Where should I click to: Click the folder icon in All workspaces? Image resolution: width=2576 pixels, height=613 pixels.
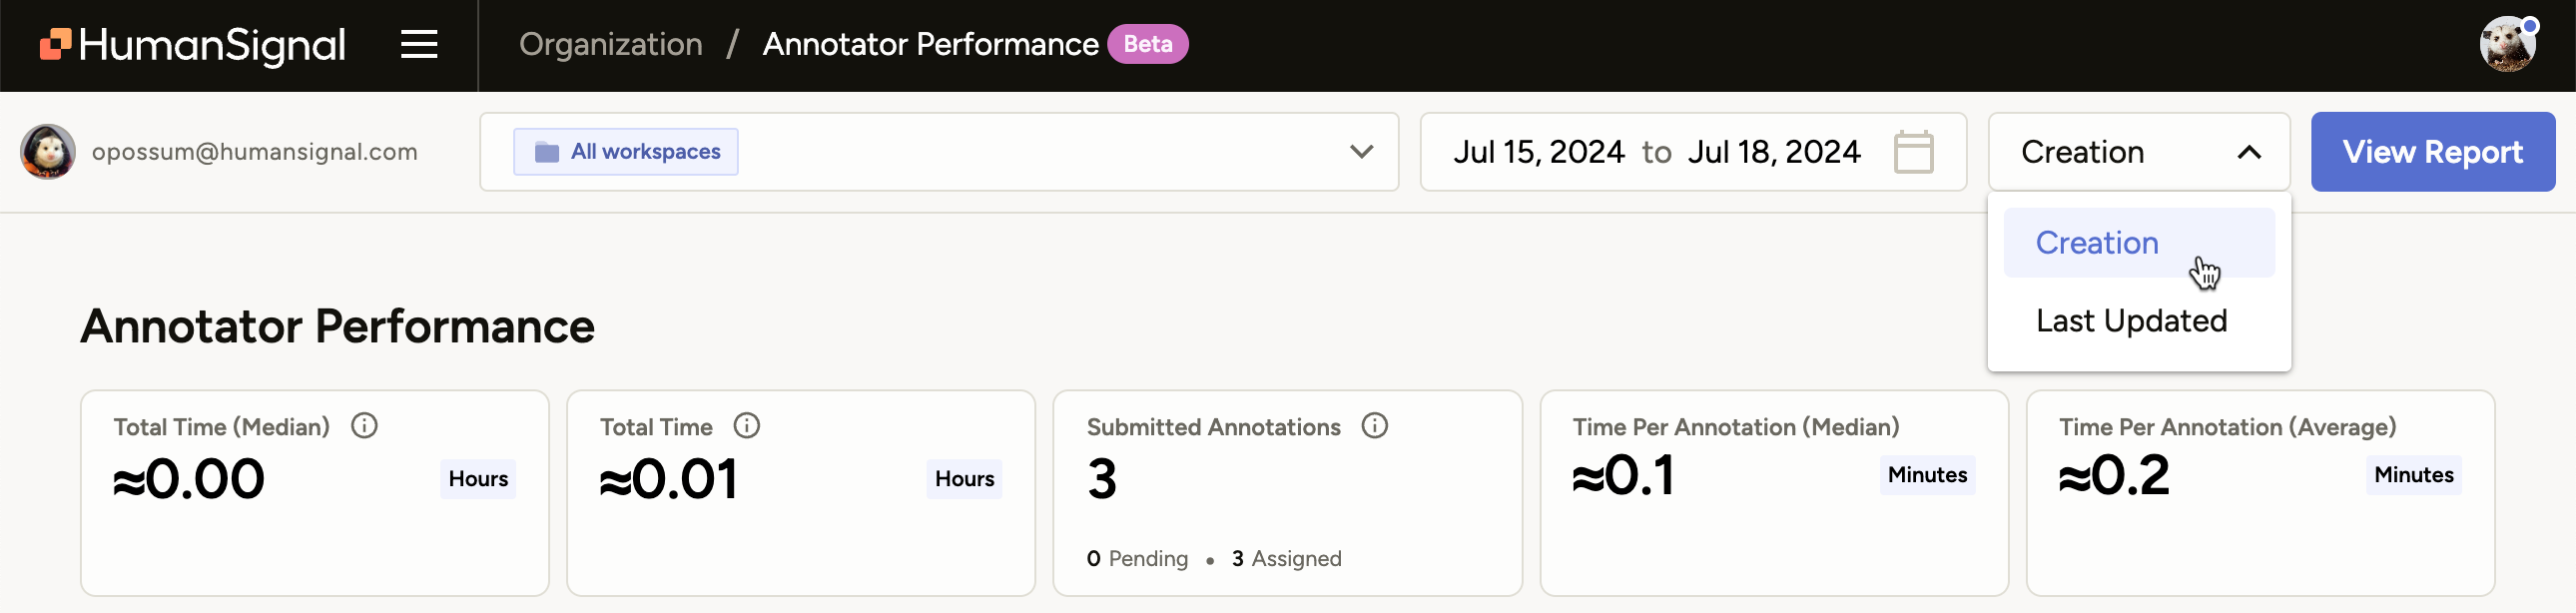(x=547, y=152)
